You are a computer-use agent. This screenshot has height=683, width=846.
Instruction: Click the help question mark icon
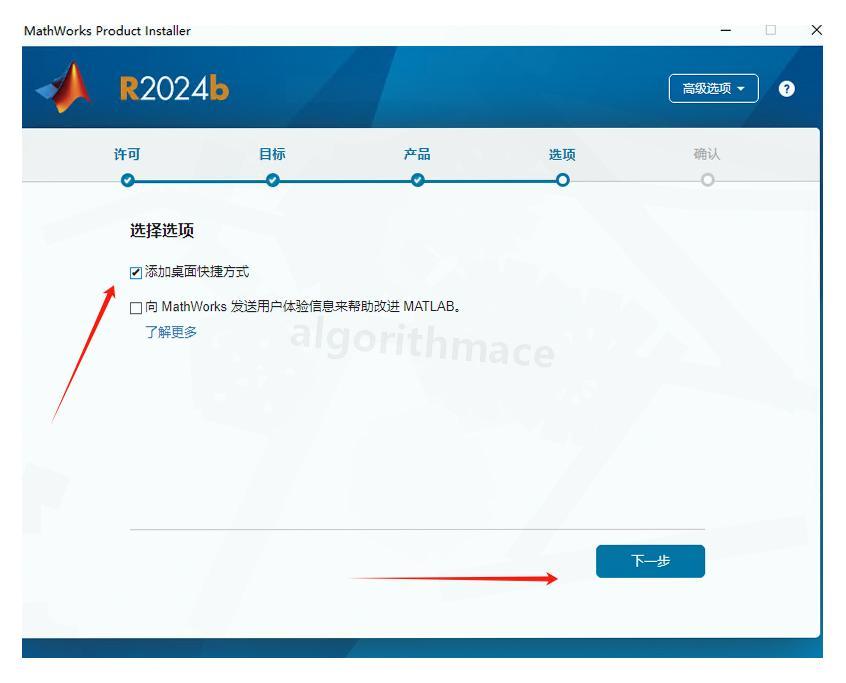[786, 88]
